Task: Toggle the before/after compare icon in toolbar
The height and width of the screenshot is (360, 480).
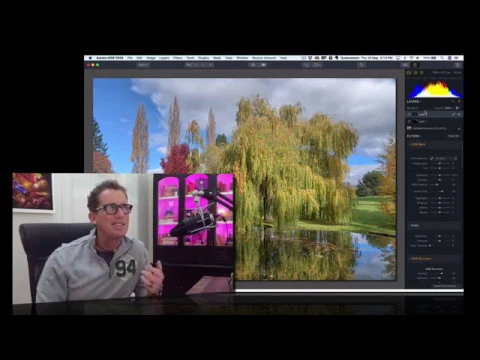Action: point(263,65)
